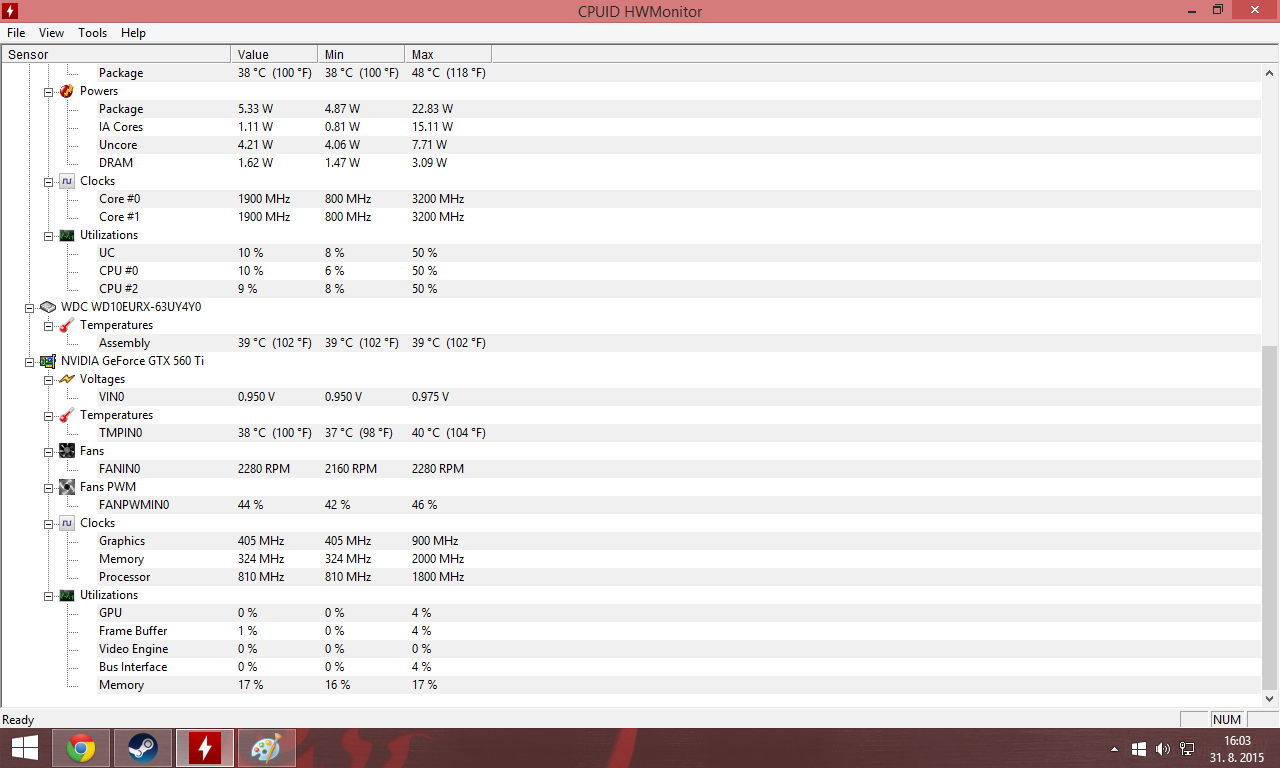The height and width of the screenshot is (768, 1280).
Task: Click the Fans PWM icon
Action: 67,487
